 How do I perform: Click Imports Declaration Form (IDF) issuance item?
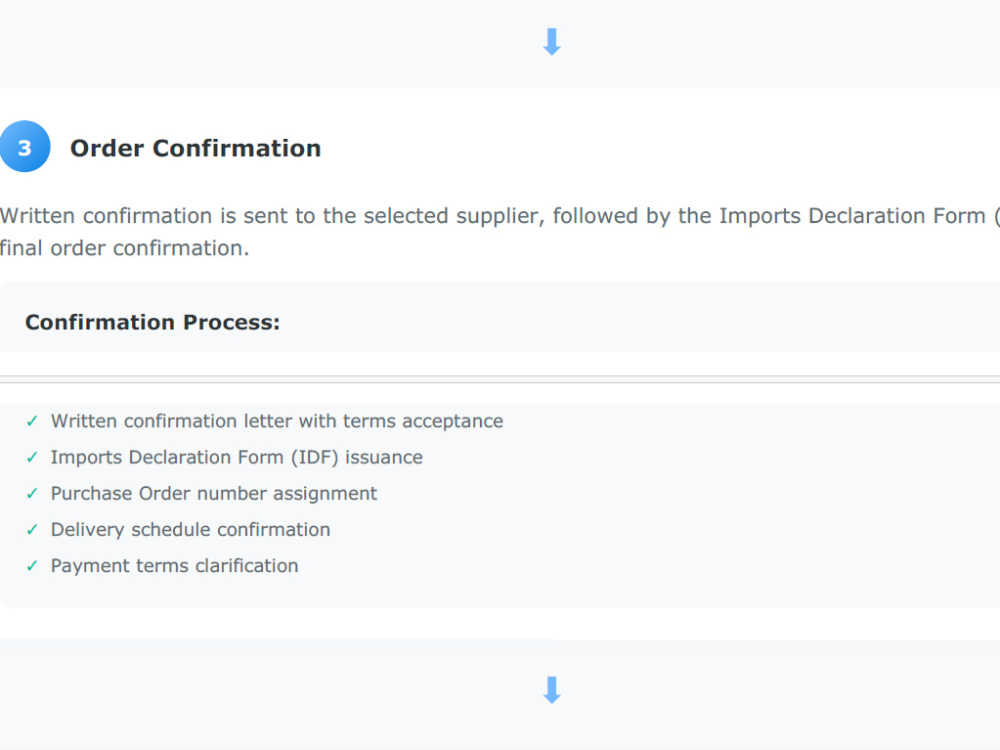click(237, 457)
